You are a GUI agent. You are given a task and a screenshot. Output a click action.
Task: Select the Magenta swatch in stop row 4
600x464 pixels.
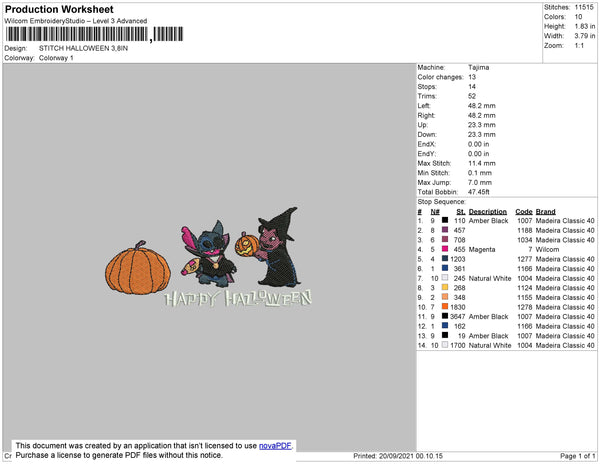[445, 249]
